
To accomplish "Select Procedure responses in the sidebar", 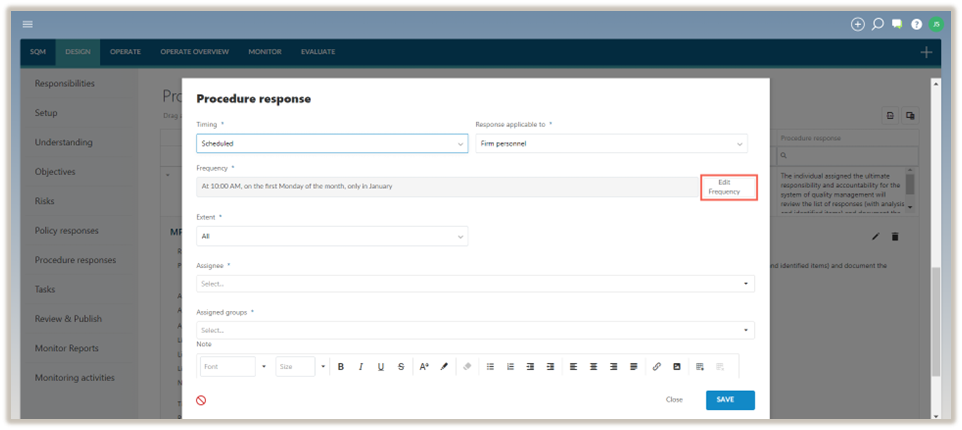I will [x=75, y=260].
